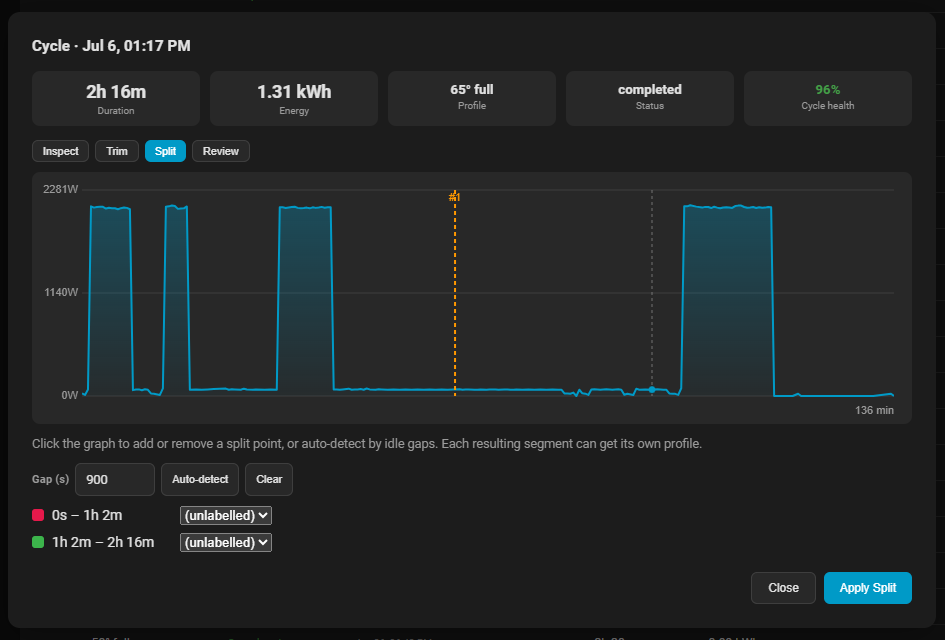Switch to the Inspect tab

60,151
